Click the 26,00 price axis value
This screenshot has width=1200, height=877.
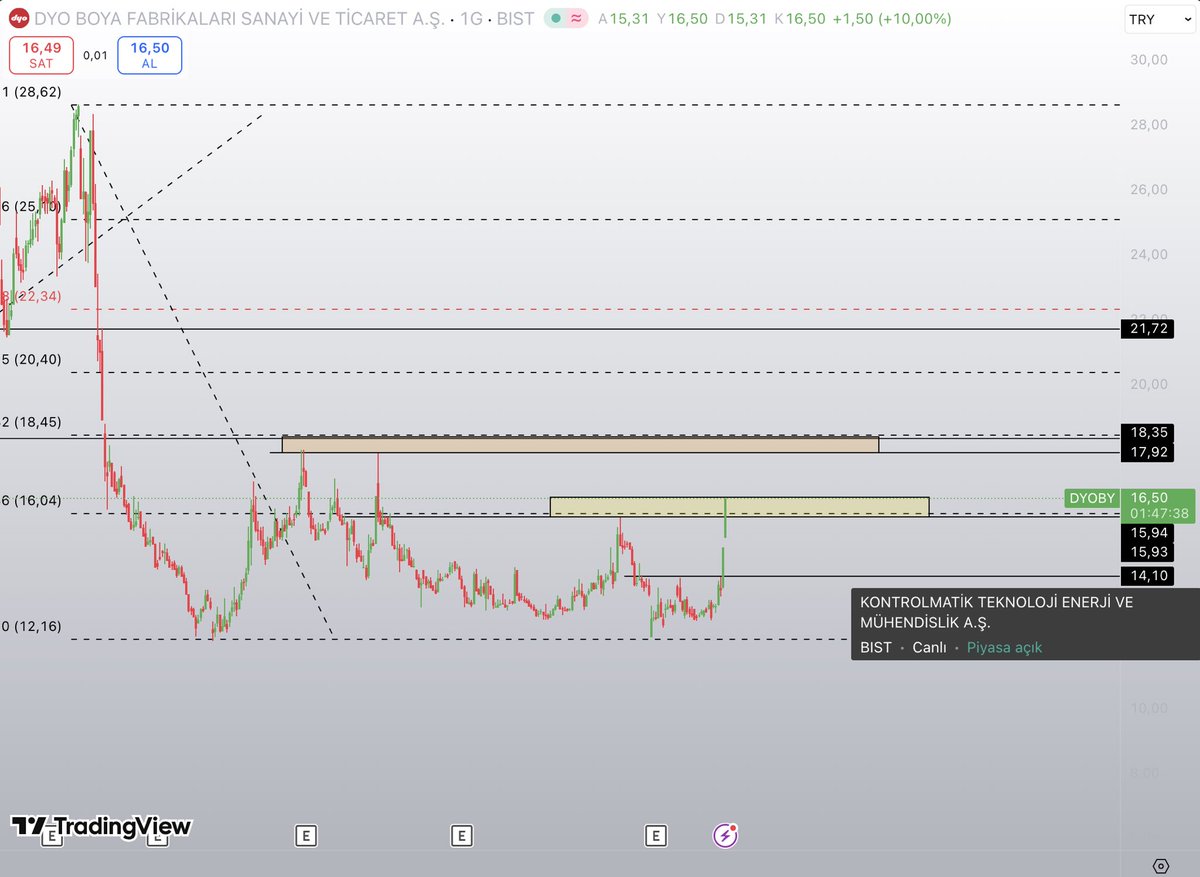[1149, 189]
